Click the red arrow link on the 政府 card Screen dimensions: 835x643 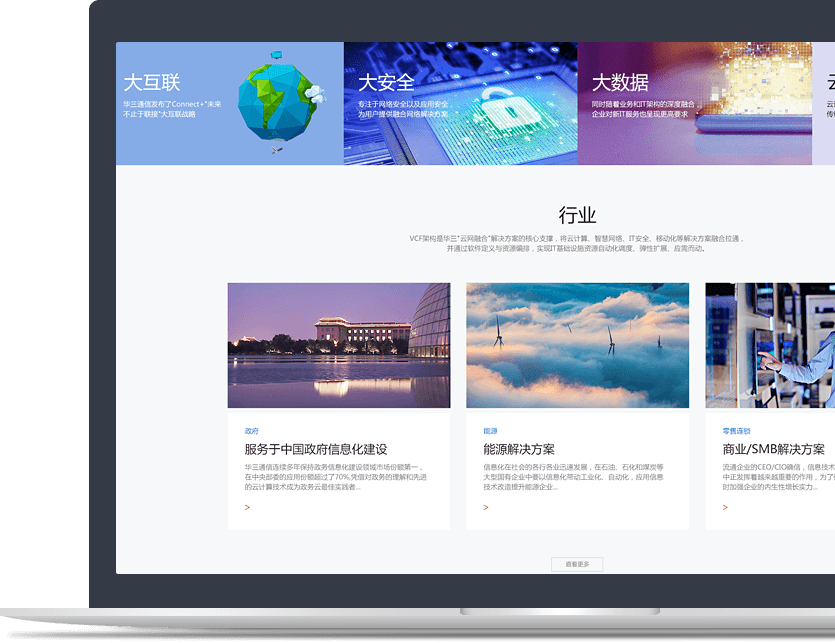click(248, 507)
